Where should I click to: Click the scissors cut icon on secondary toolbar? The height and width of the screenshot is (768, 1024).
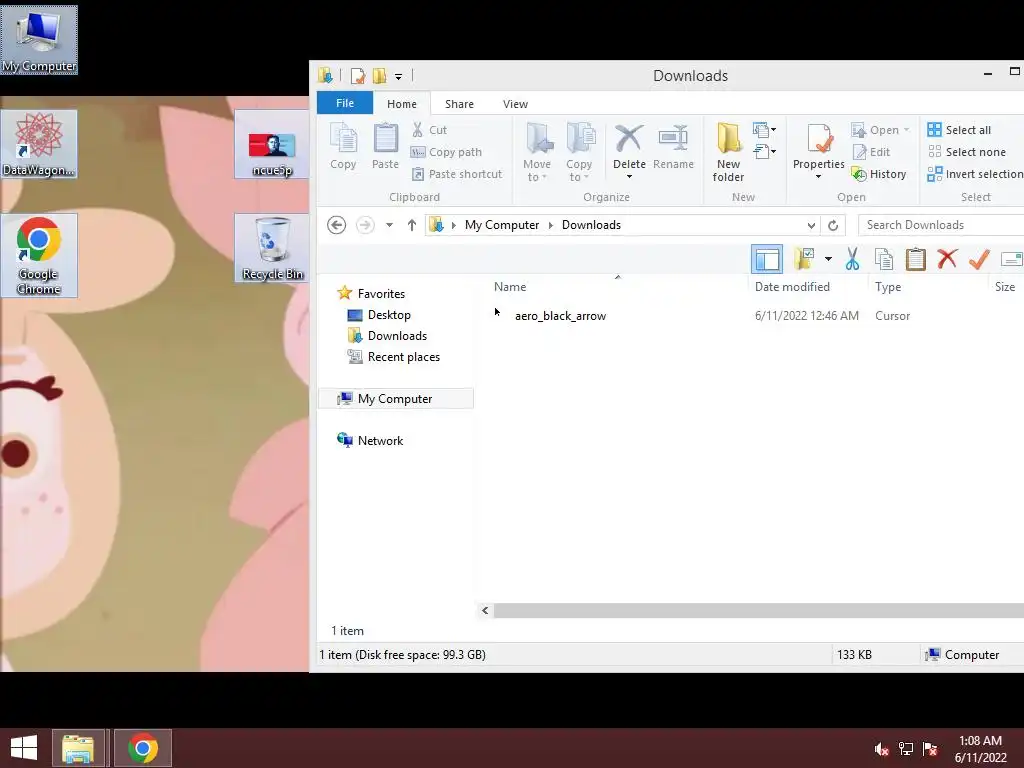click(x=852, y=259)
